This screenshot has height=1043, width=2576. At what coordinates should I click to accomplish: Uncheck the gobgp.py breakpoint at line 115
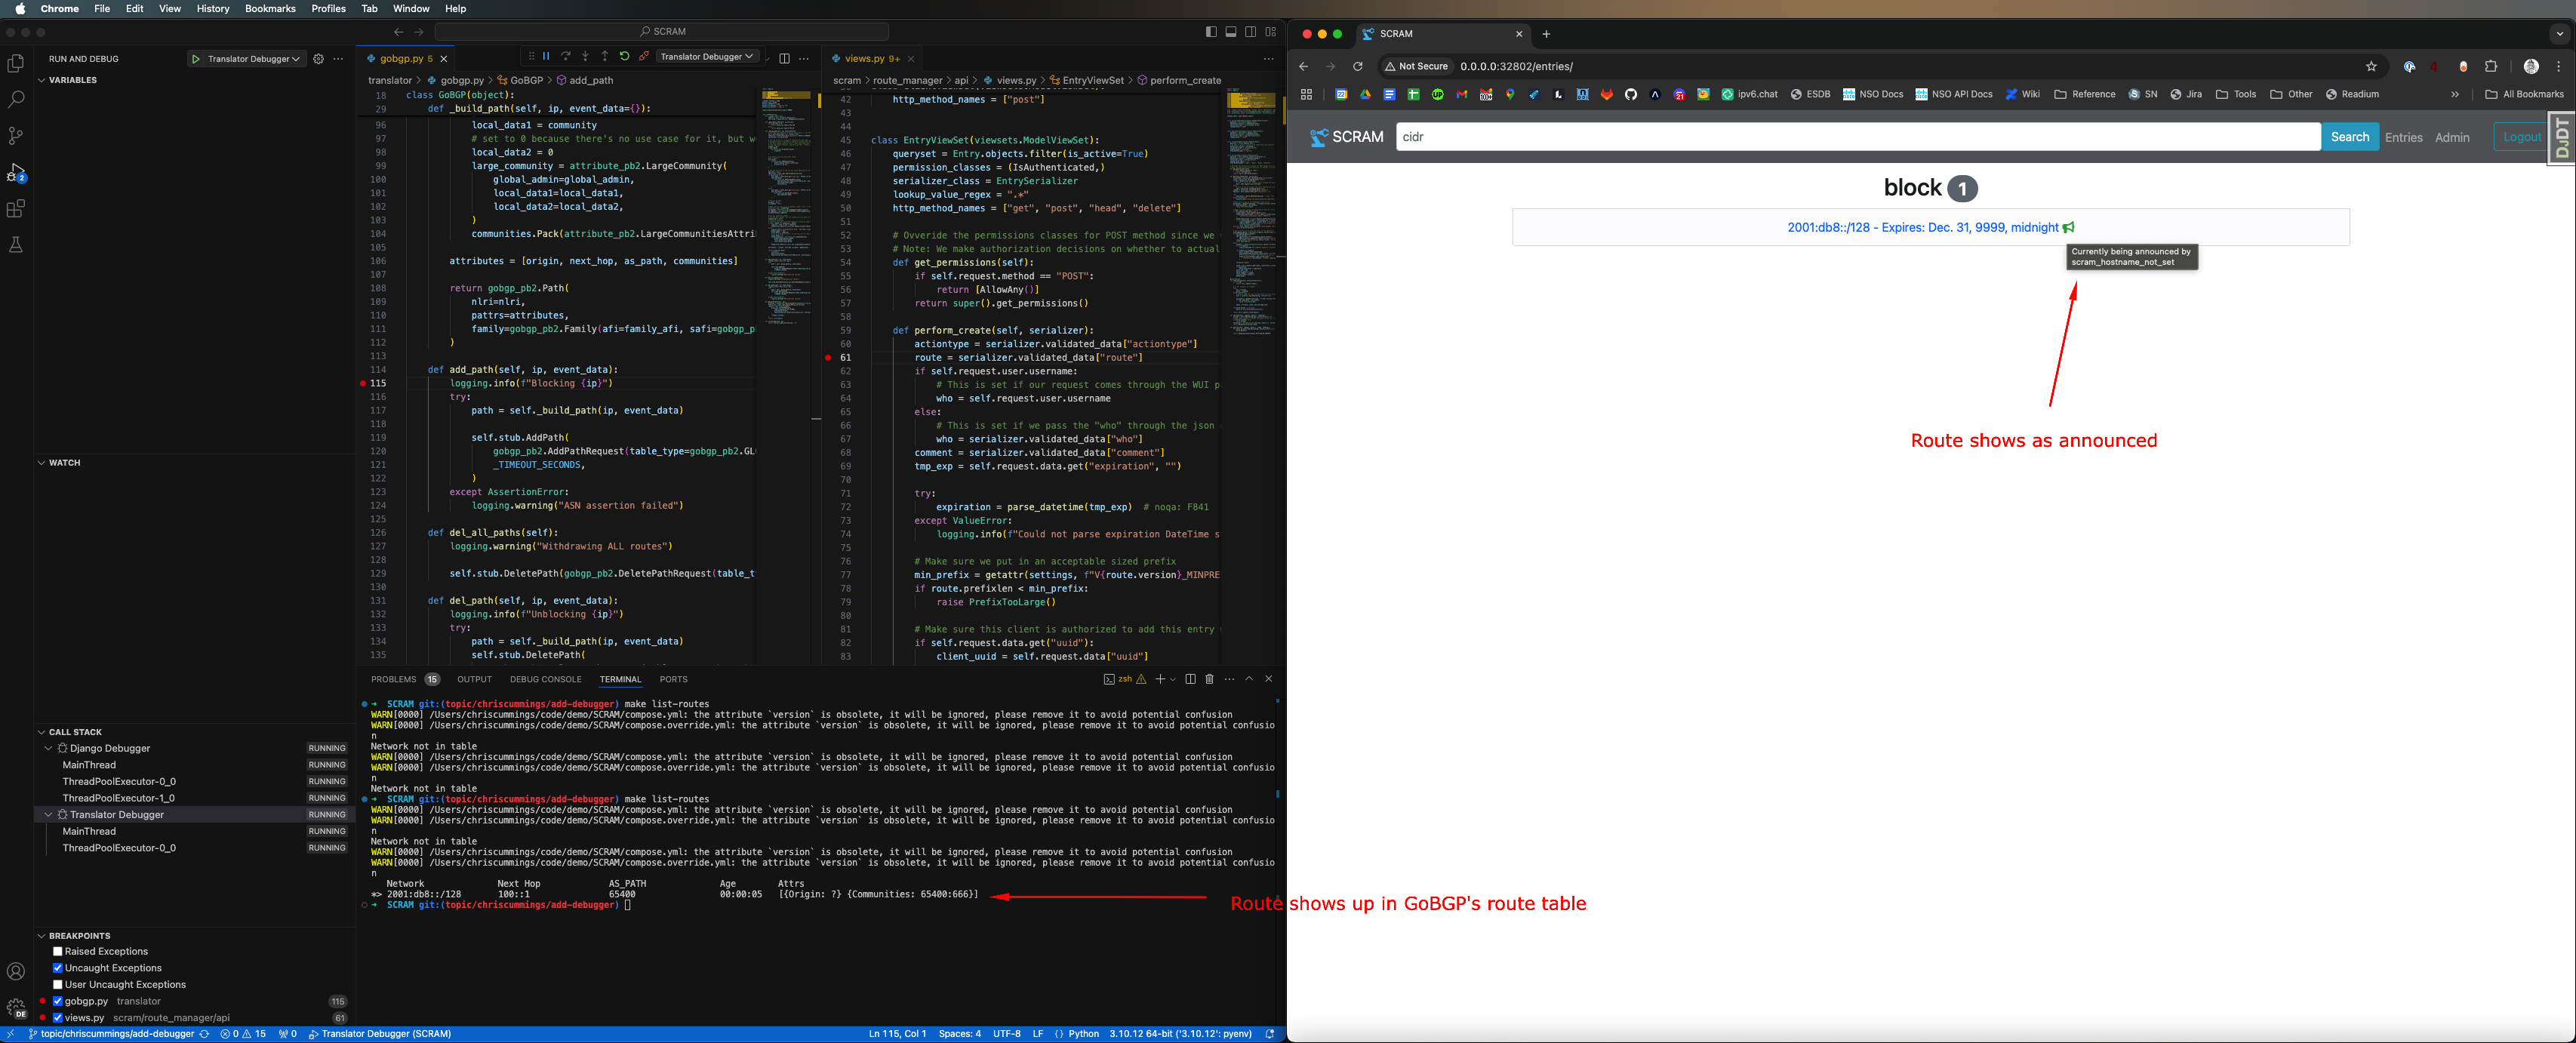click(58, 1001)
